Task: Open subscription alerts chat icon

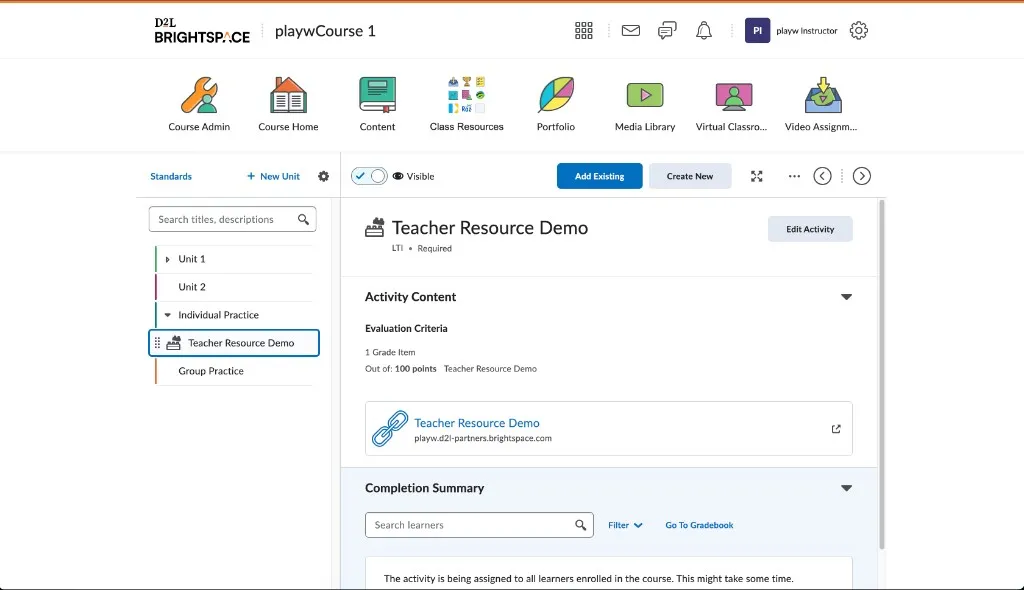Action: click(667, 31)
